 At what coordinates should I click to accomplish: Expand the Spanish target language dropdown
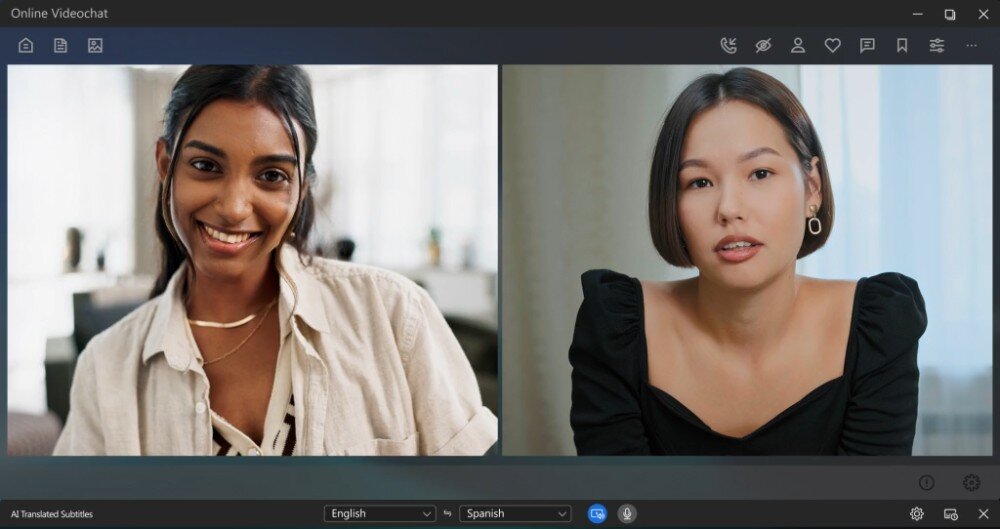[x=515, y=513]
